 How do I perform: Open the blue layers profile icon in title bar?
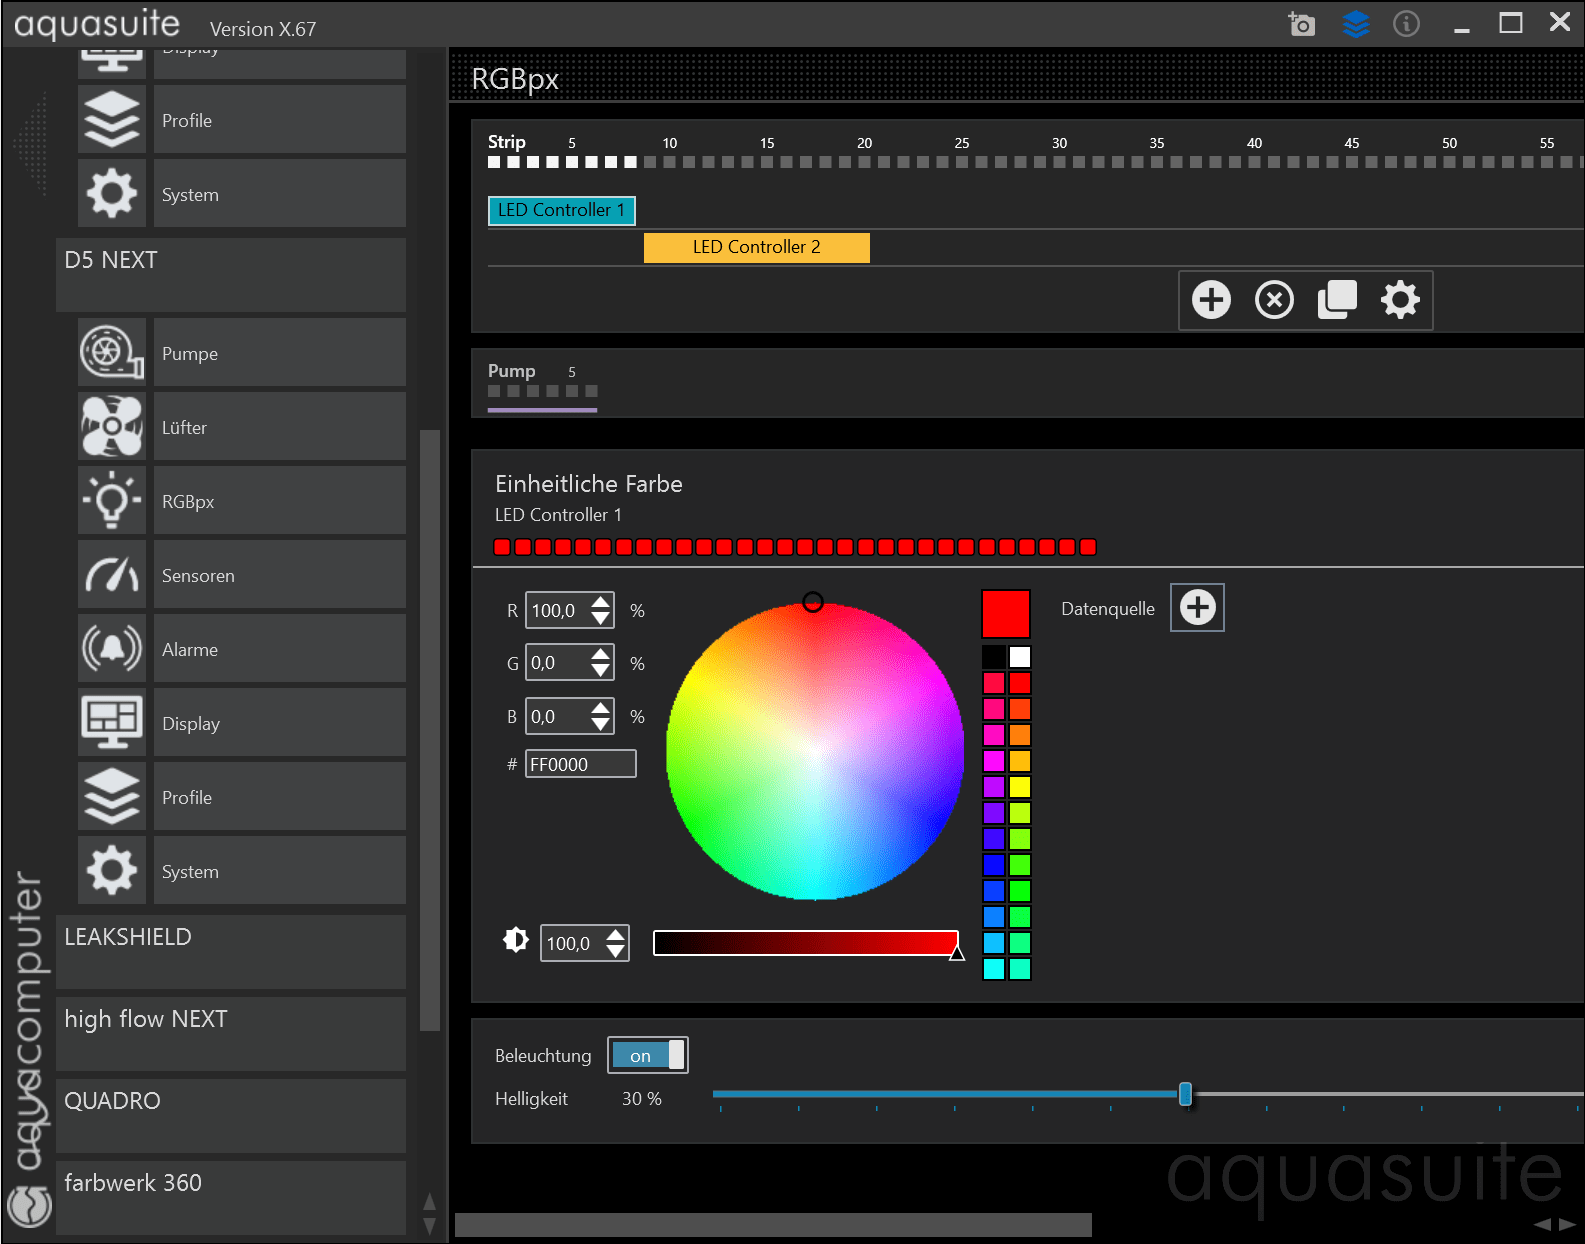tap(1355, 23)
